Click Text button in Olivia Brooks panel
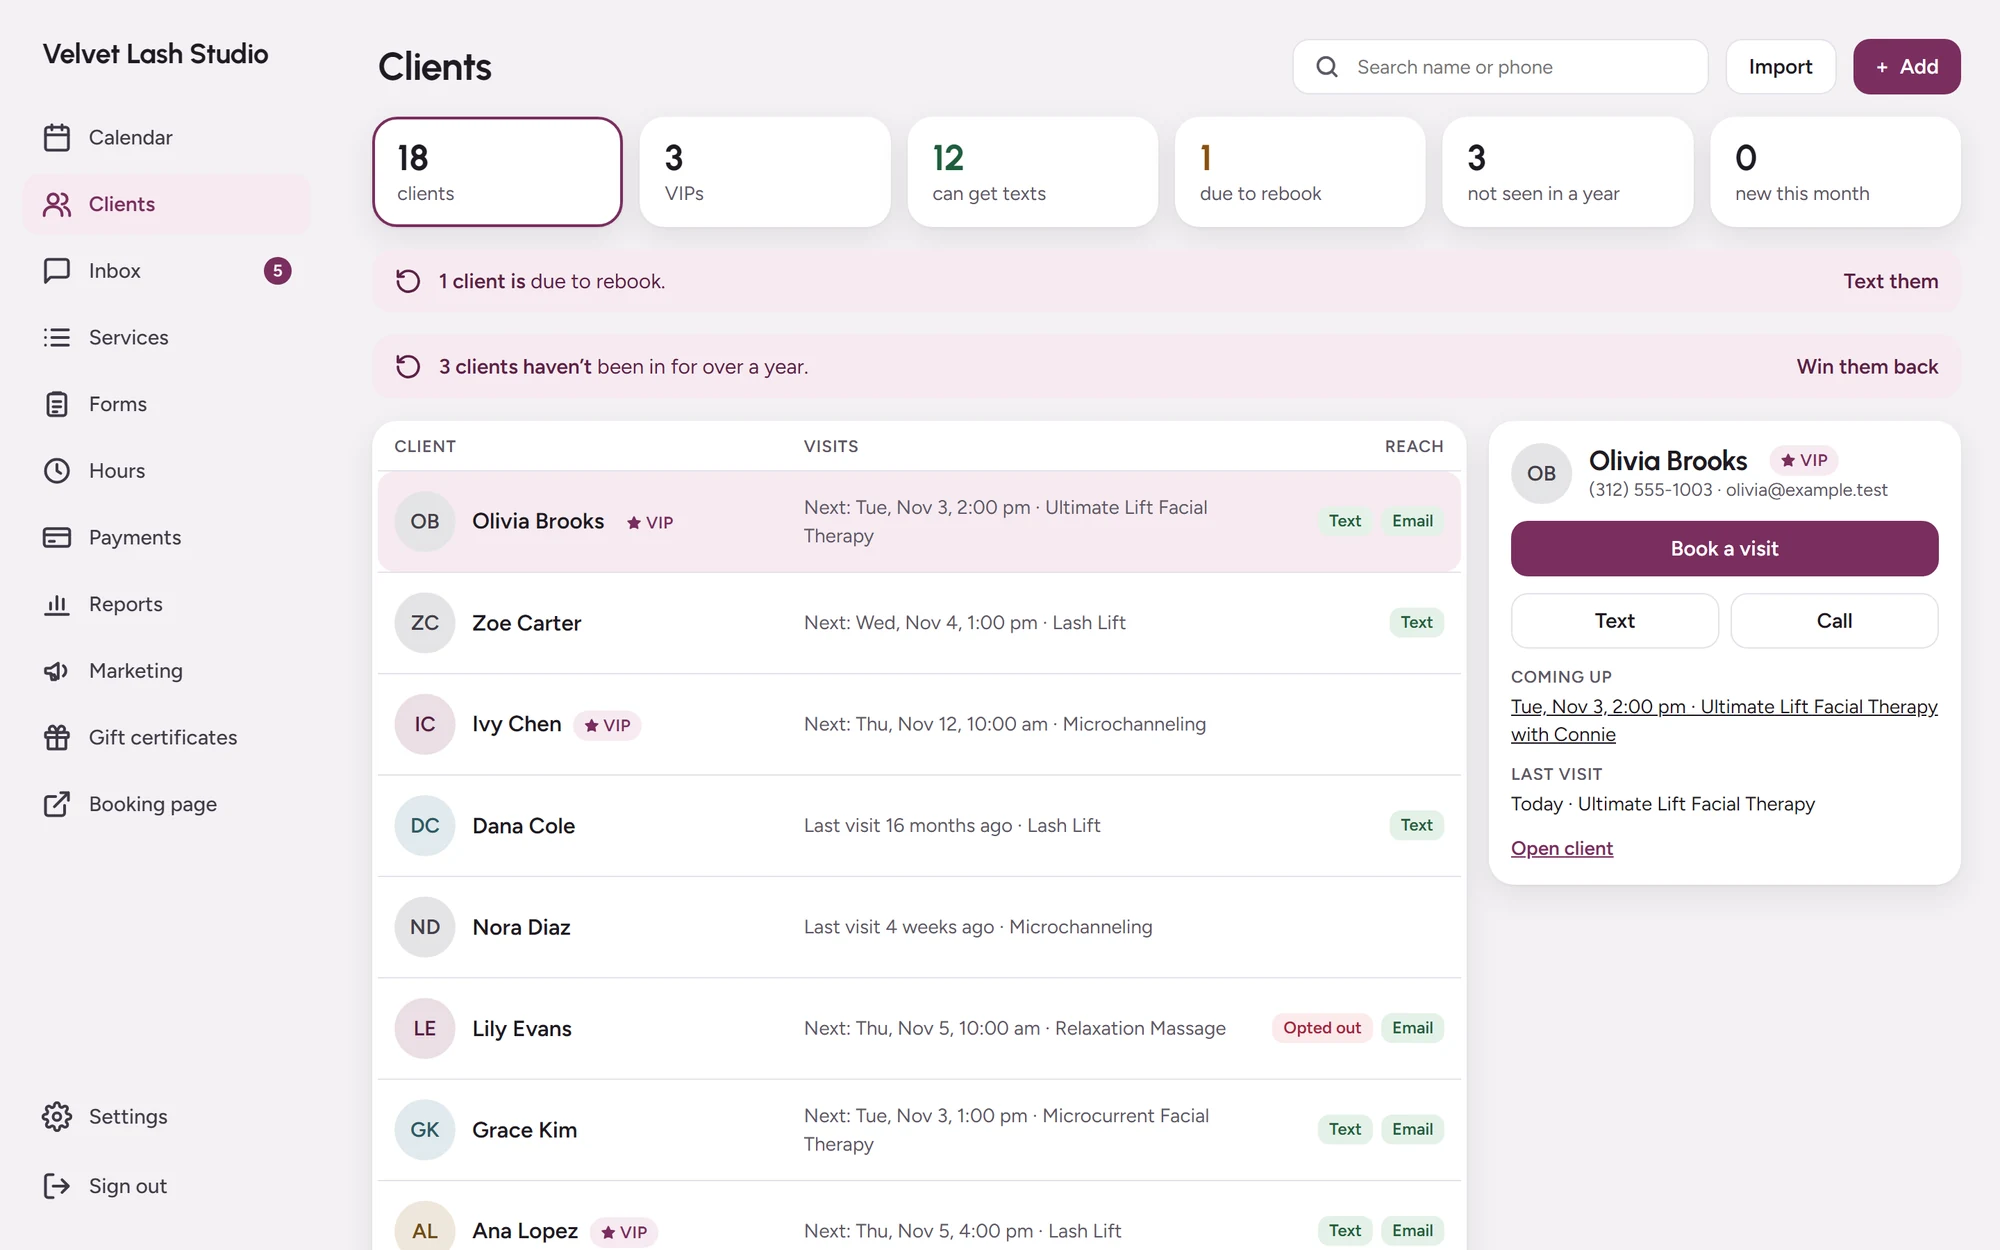Screen dimensions: 2000x1250 pyautogui.click(x=1614, y=621)
